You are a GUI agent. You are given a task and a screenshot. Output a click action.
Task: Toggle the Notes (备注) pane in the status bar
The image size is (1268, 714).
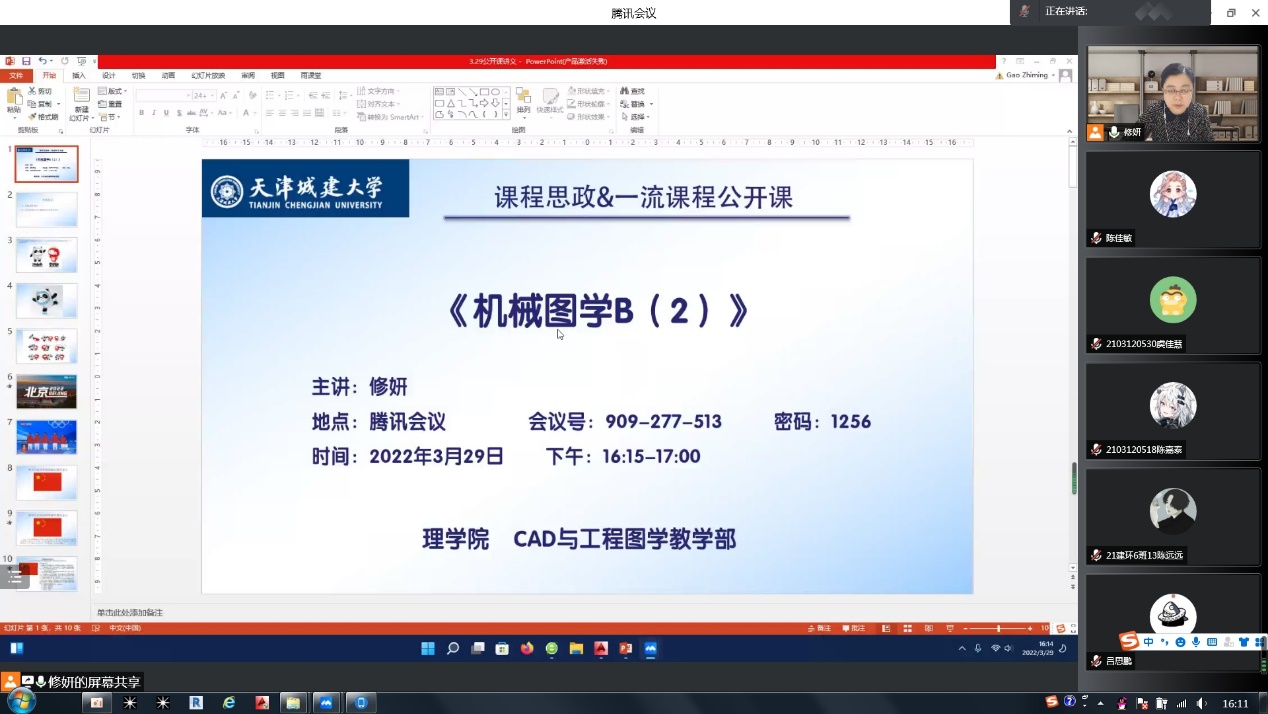coord(819,628)
